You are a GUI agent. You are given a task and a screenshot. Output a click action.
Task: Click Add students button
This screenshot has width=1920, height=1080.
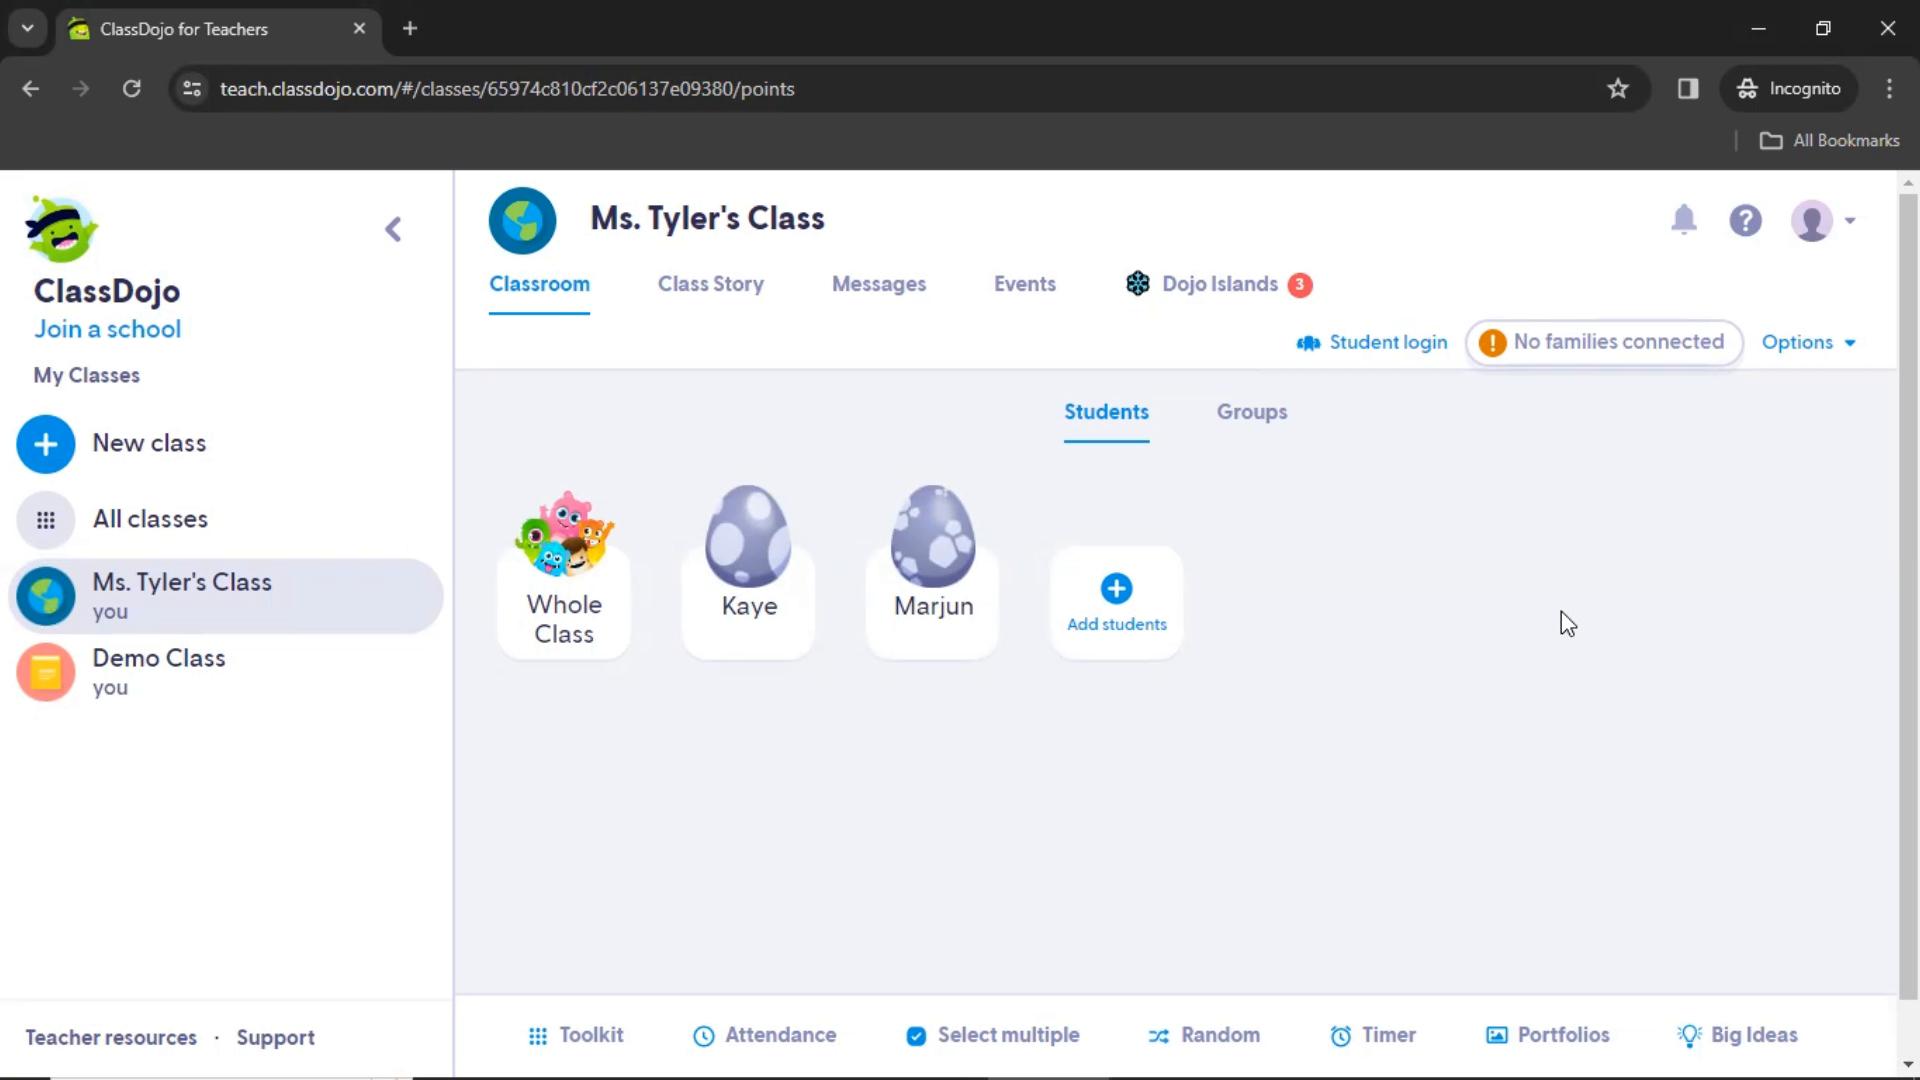(1116, 600)
